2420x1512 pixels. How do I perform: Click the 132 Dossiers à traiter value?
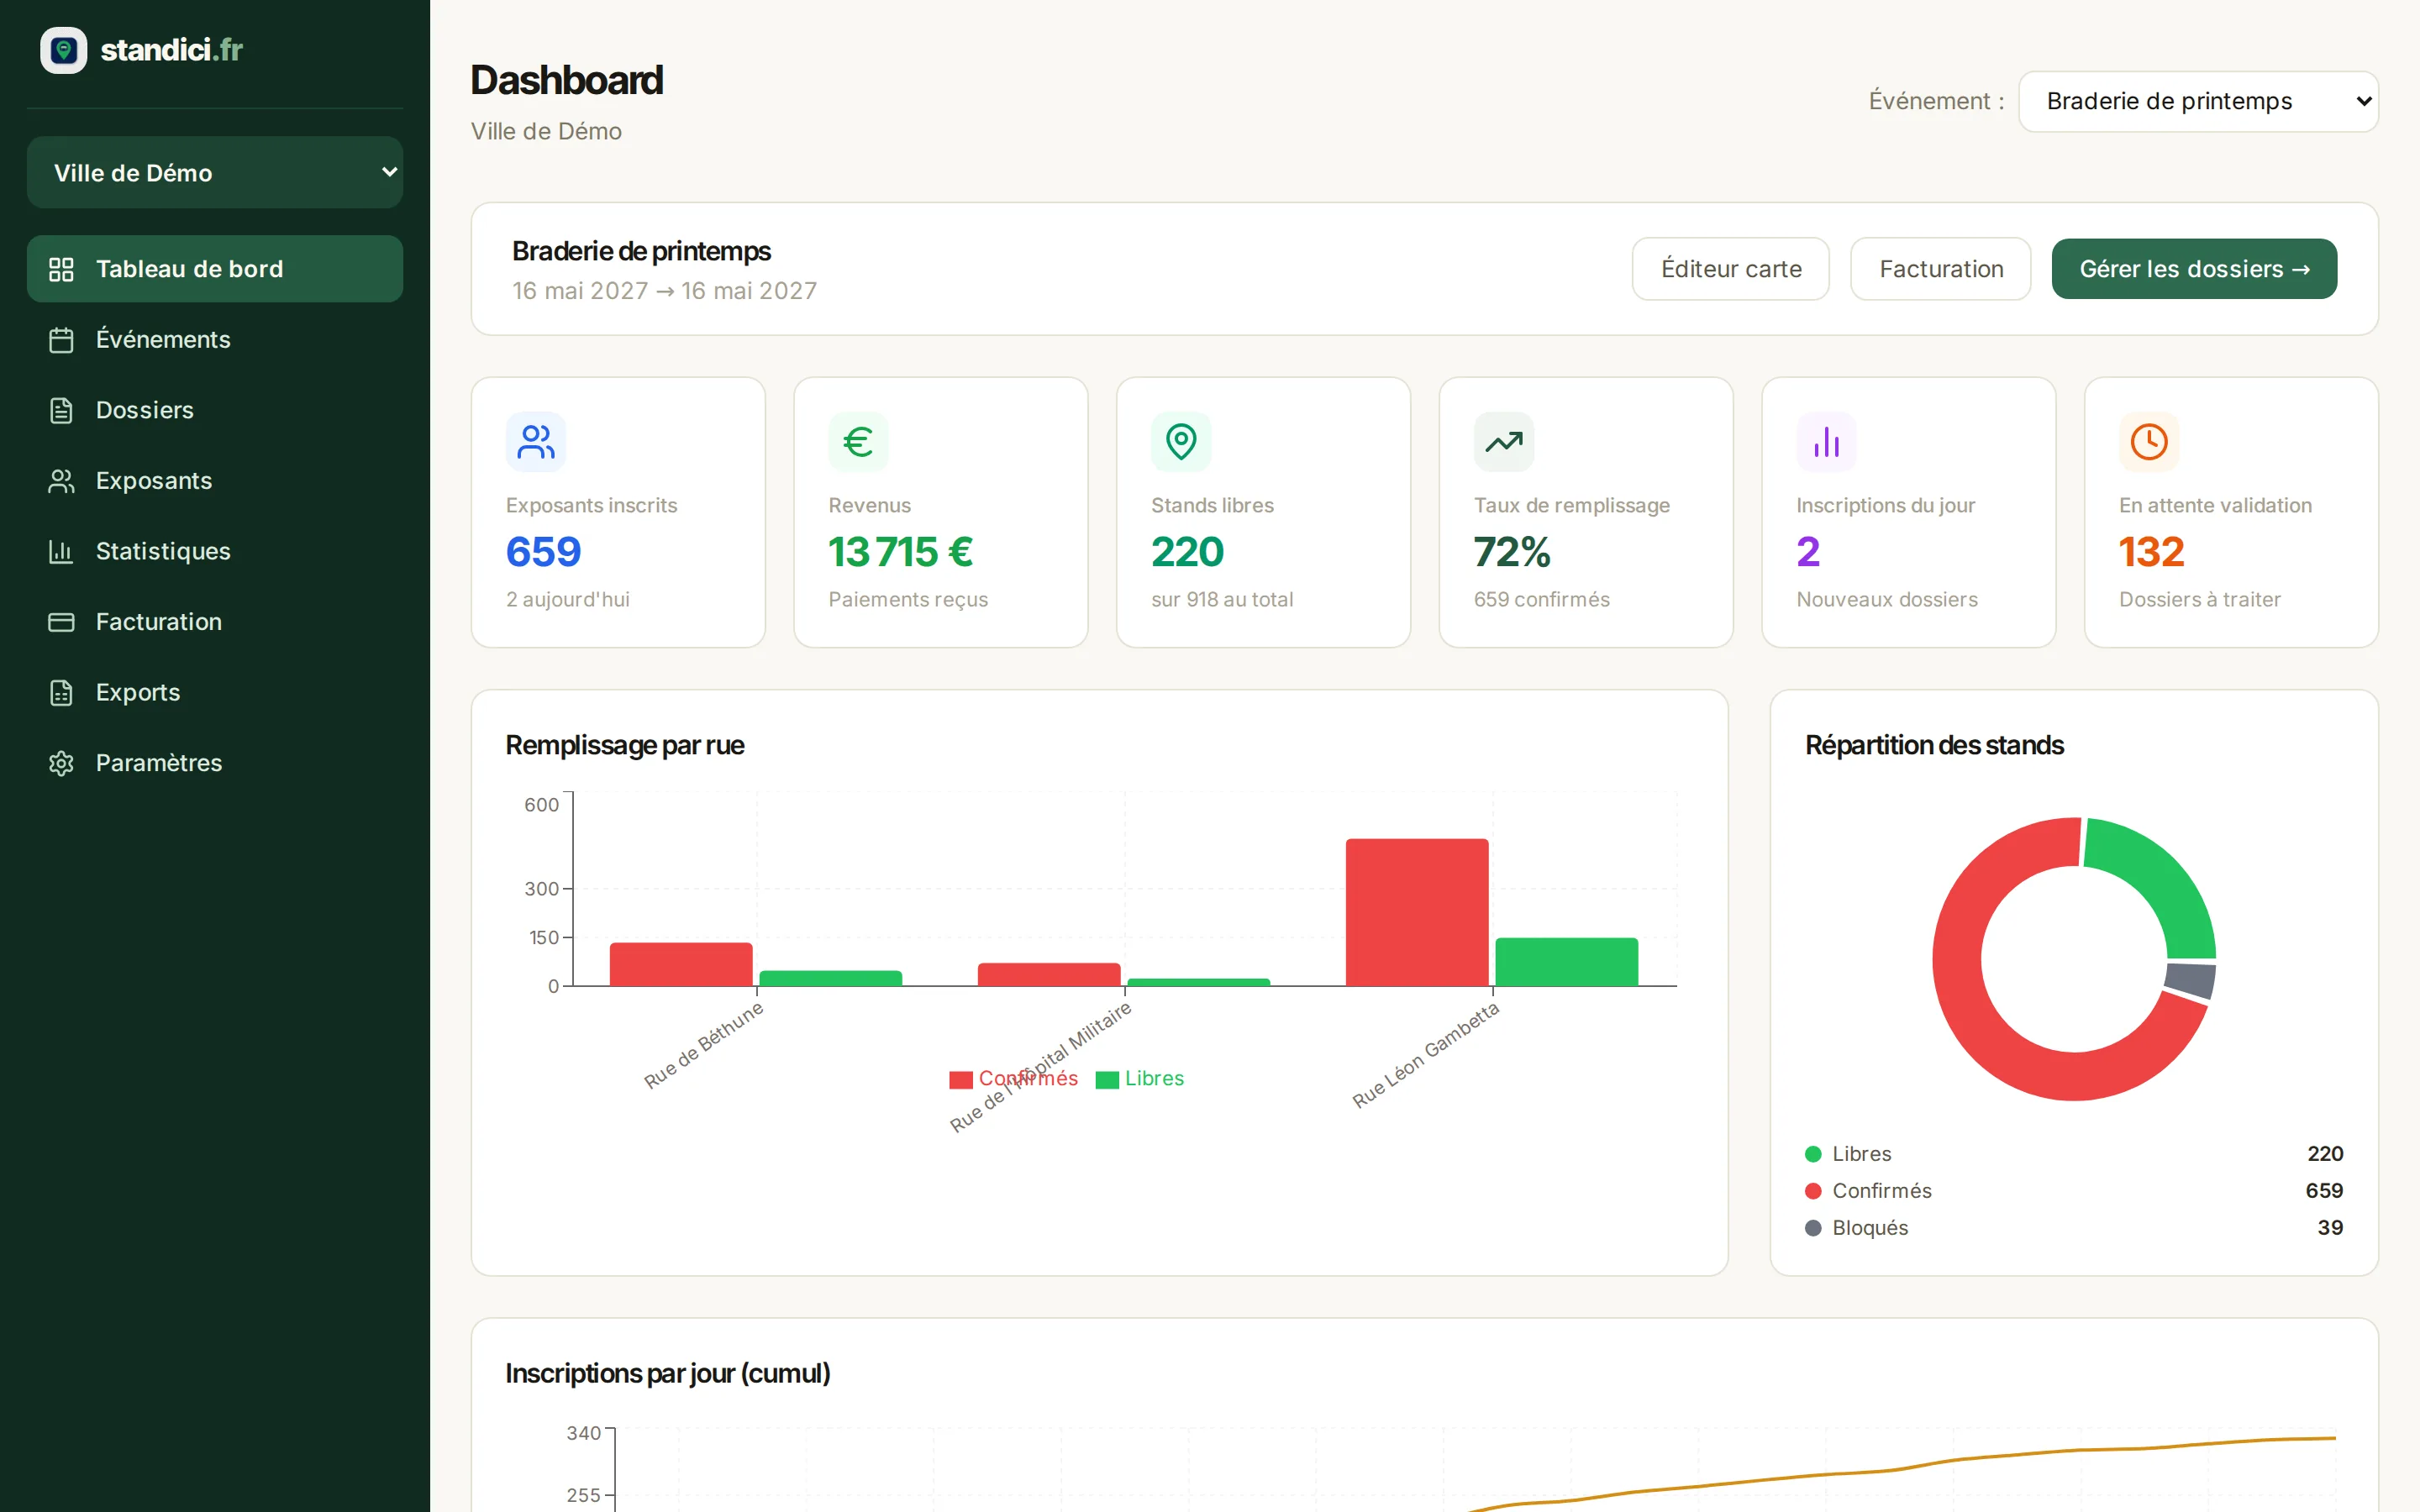2152,552
